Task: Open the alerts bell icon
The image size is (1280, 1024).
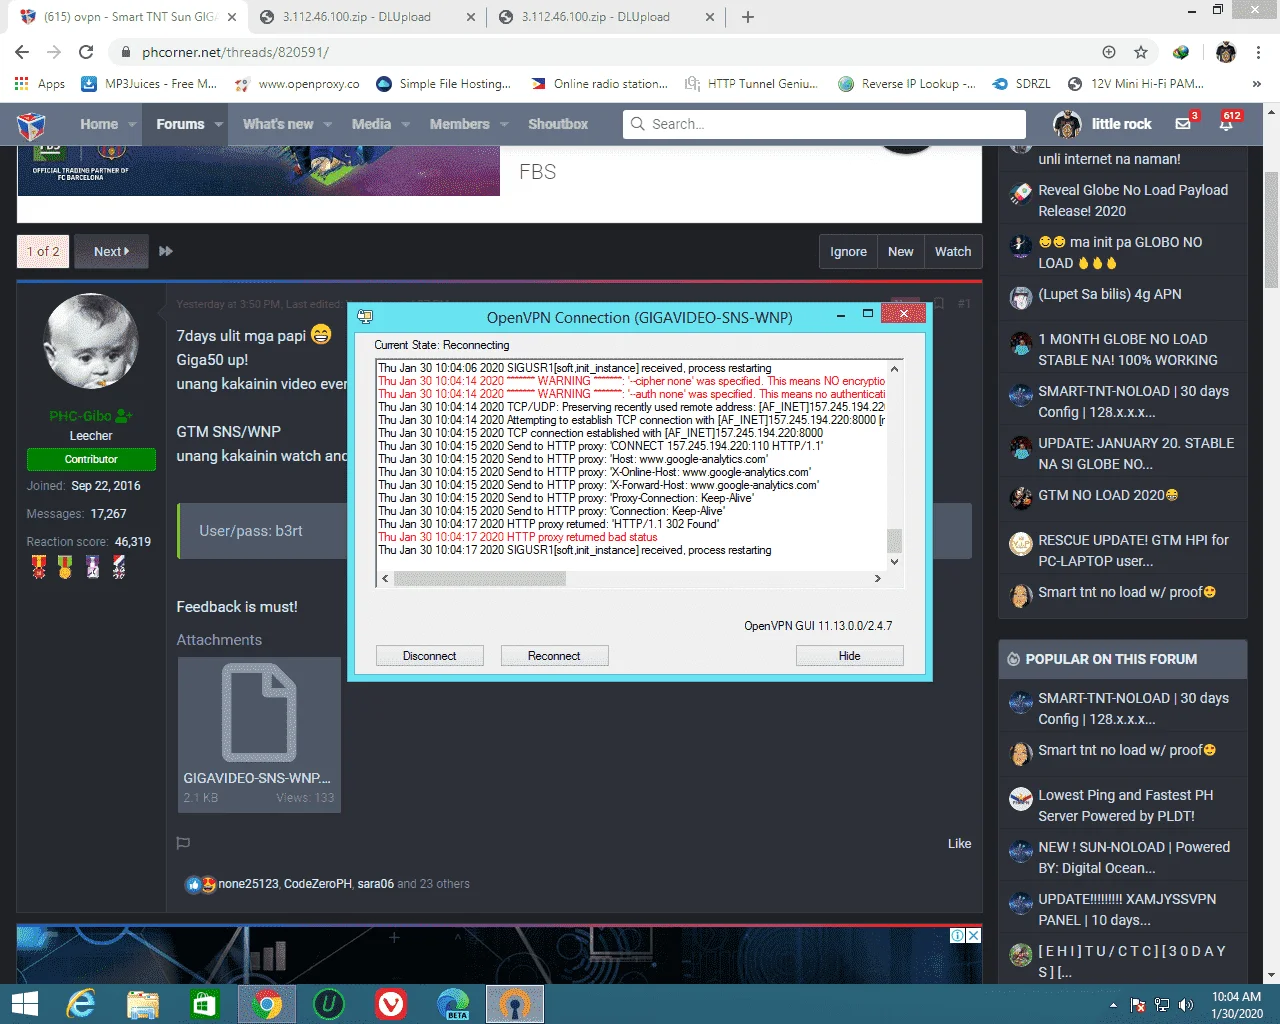Action: pyautogui.click(x=1228, y=124)
